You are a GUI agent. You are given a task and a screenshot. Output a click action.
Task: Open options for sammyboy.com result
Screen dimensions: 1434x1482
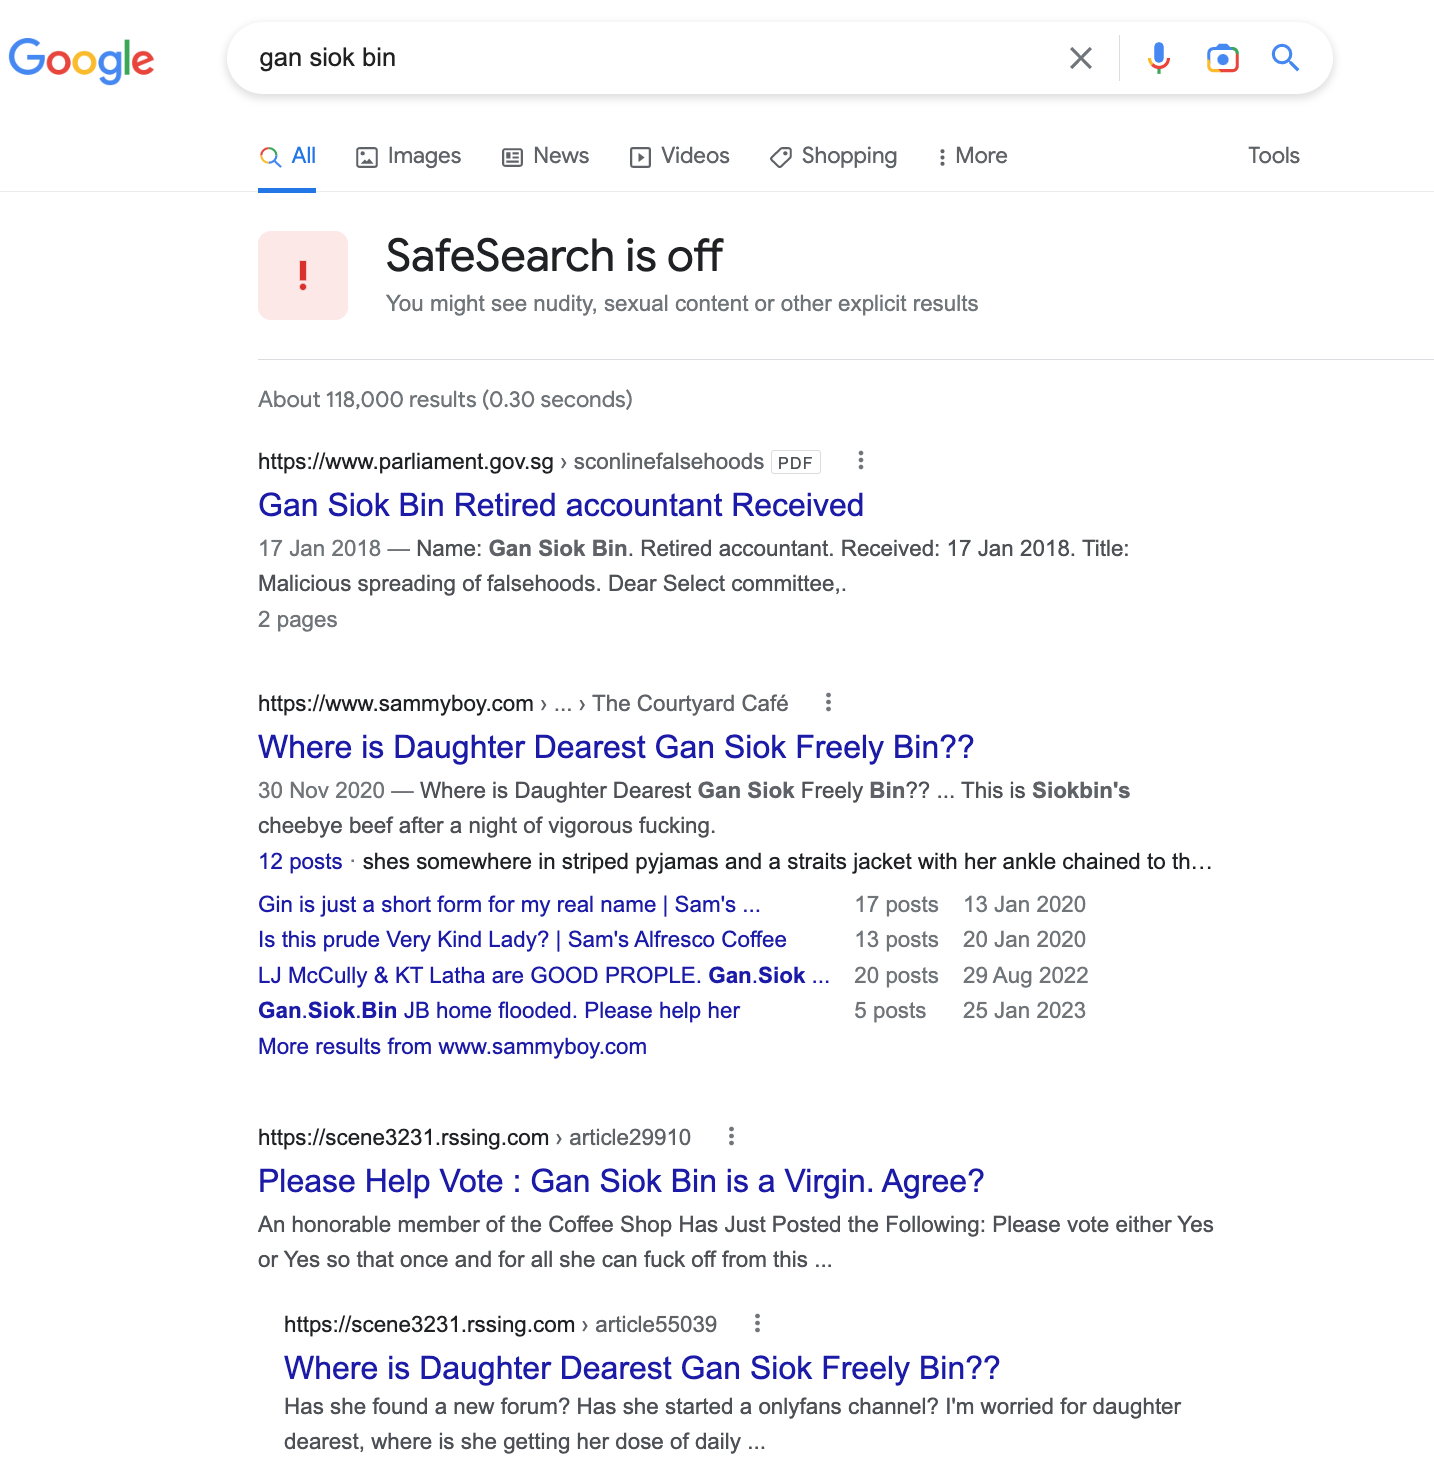(x=828, y=703)
